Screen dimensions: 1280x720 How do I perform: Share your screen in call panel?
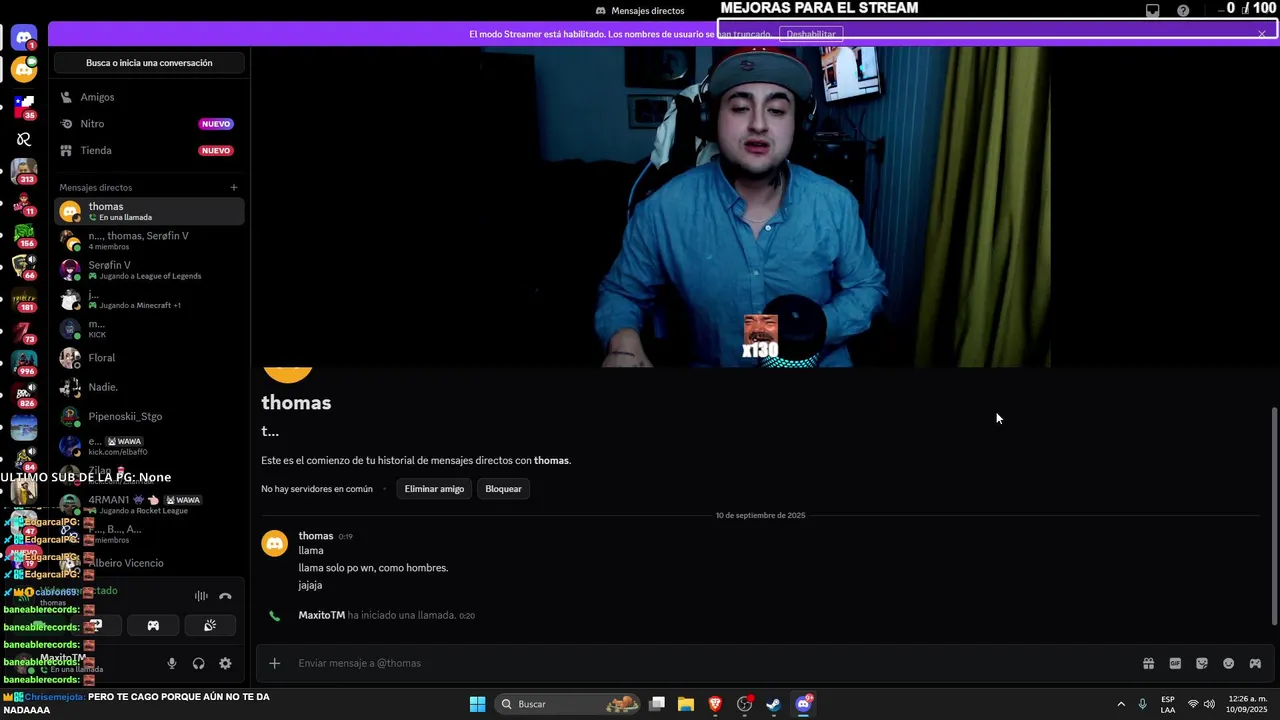tap(96, 625)
